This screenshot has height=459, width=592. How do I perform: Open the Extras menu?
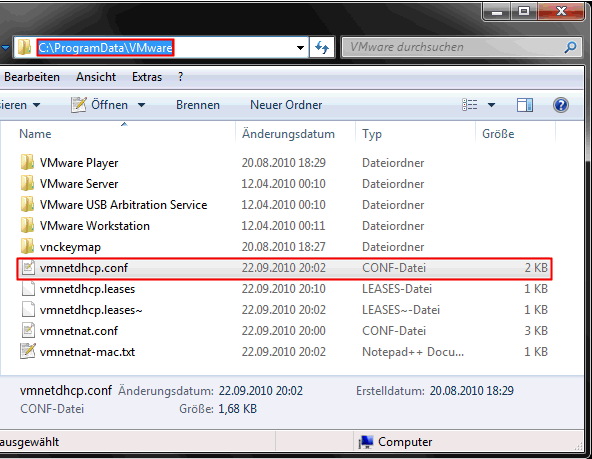(x=147, y=77)
